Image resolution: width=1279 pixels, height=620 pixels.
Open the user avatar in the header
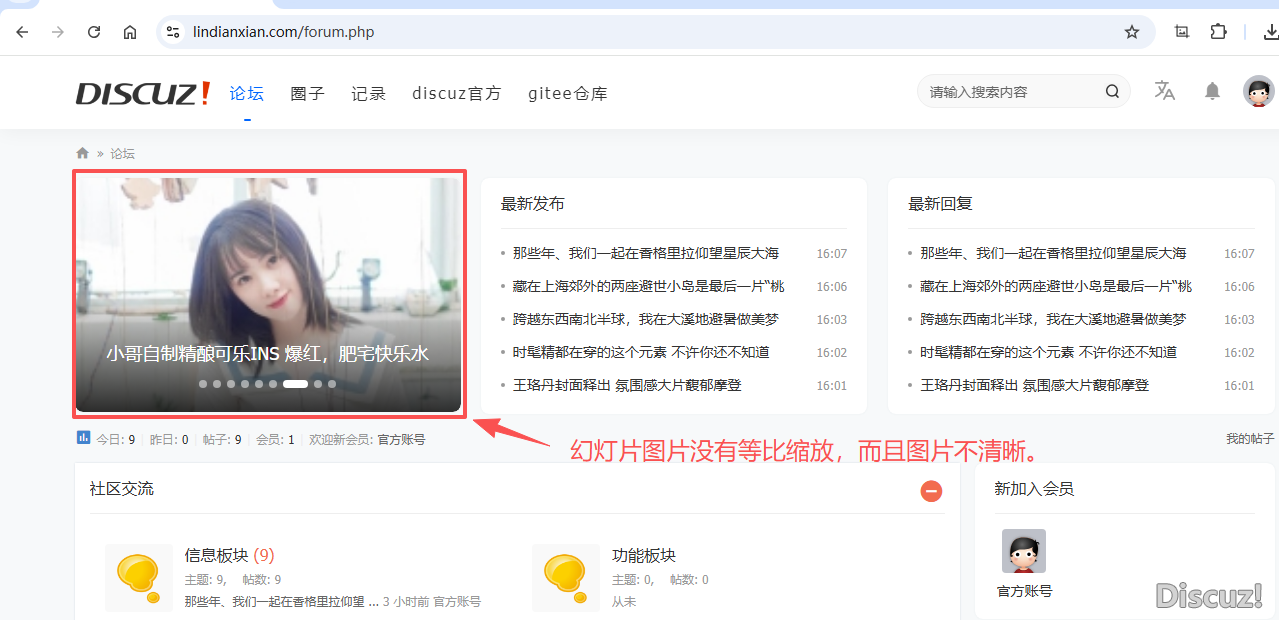pos(1258,91)
